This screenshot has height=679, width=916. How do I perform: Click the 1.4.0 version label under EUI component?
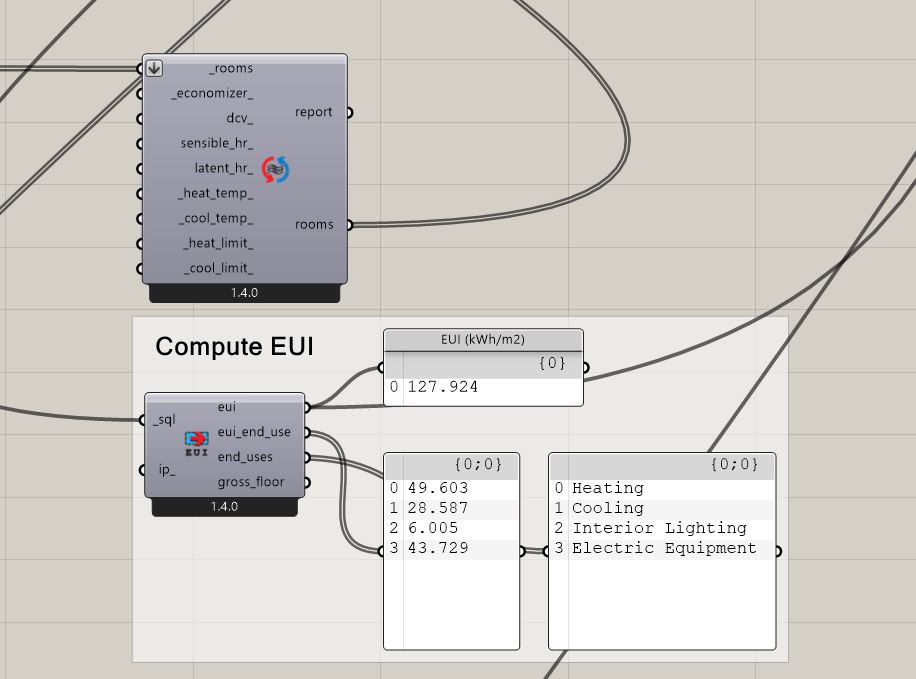point(224,507)
